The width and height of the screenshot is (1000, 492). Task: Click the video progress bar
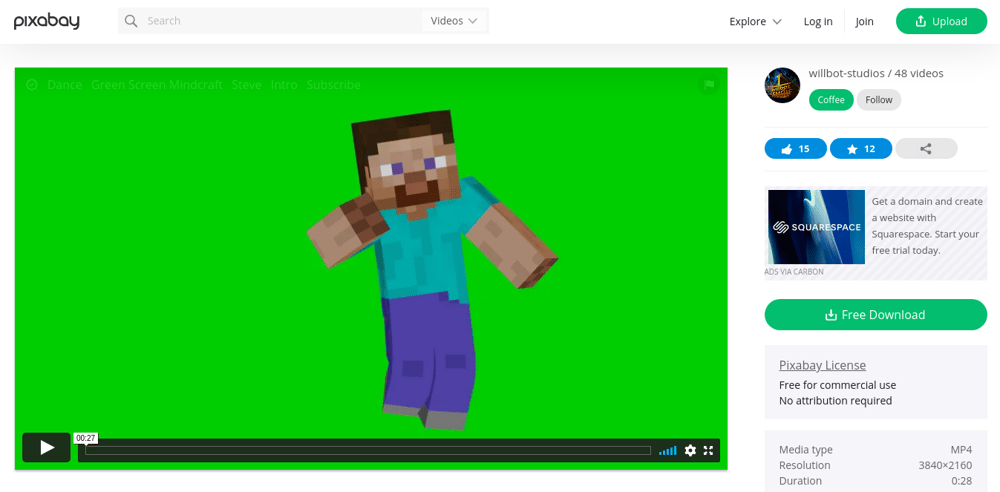pos(368,451)
